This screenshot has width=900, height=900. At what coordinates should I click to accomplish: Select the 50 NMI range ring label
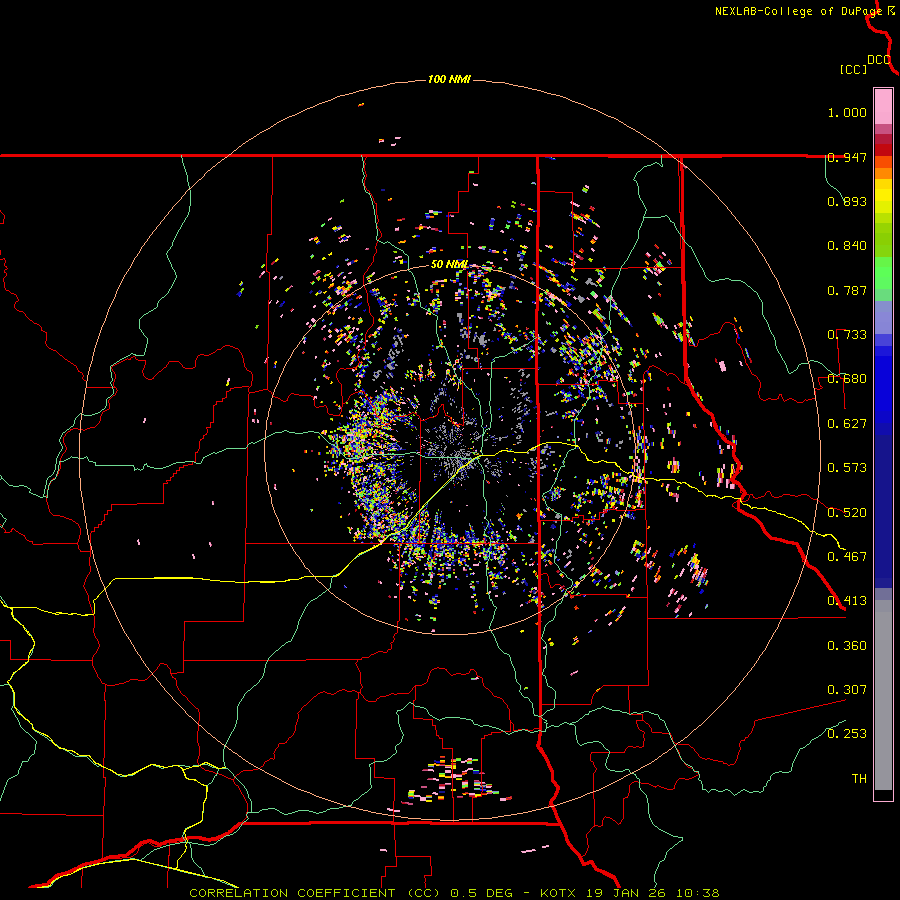[x=449, y=264]
